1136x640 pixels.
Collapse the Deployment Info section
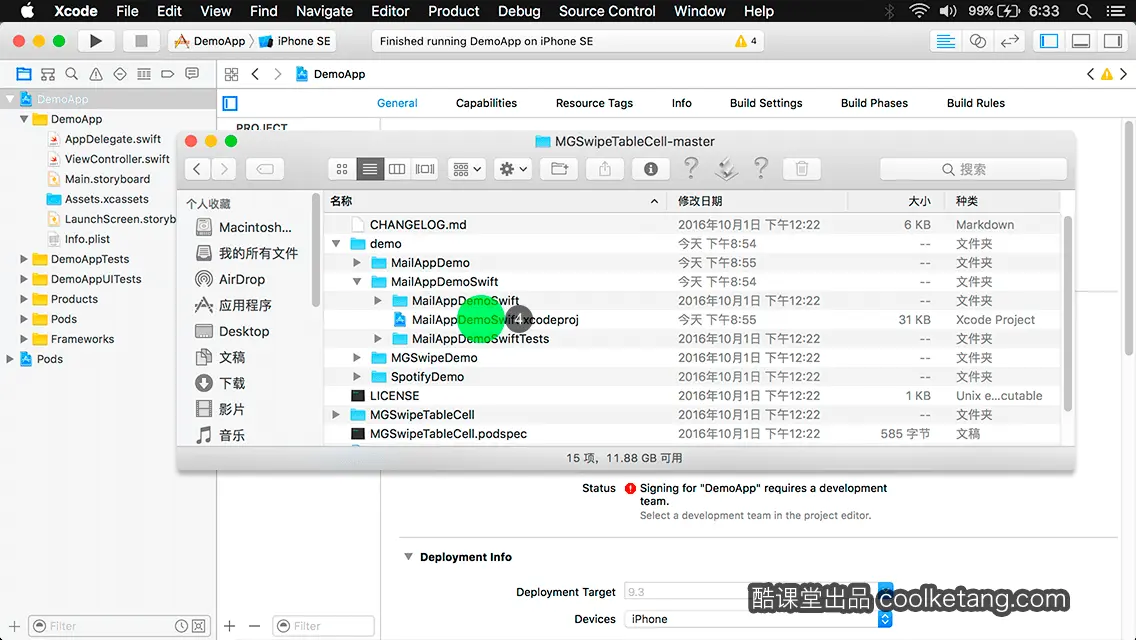[x=408, y=557]
